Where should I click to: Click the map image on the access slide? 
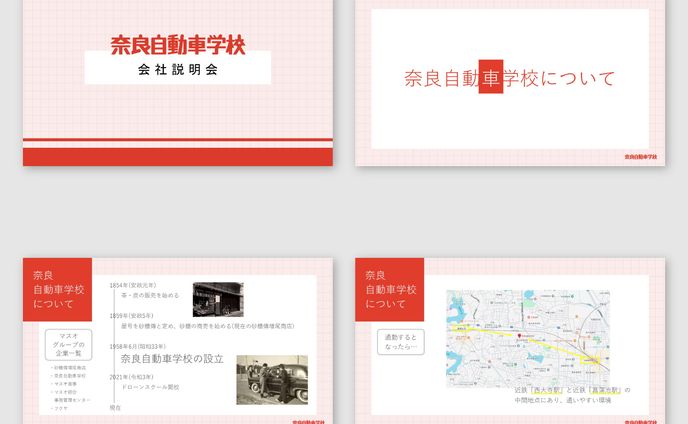point(527,338)
